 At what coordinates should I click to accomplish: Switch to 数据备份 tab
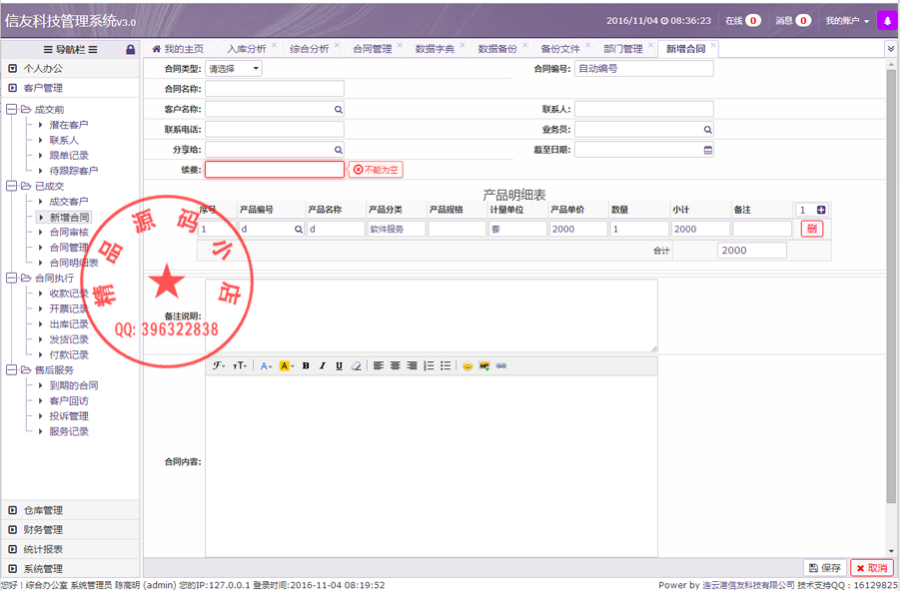tap(497, 49)
